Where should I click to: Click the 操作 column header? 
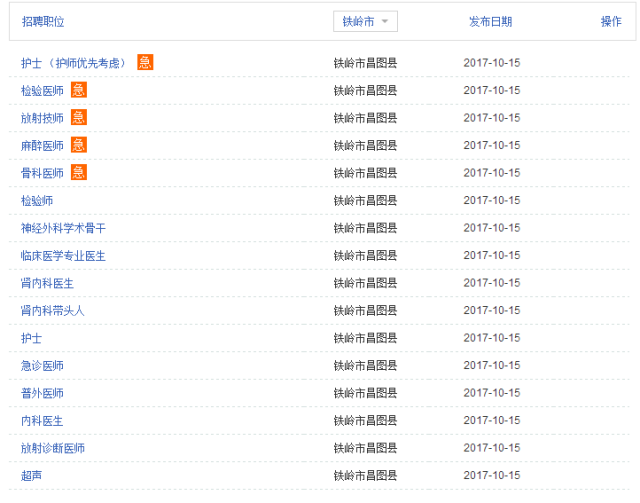pyautogui.click(x=611, y=22)
